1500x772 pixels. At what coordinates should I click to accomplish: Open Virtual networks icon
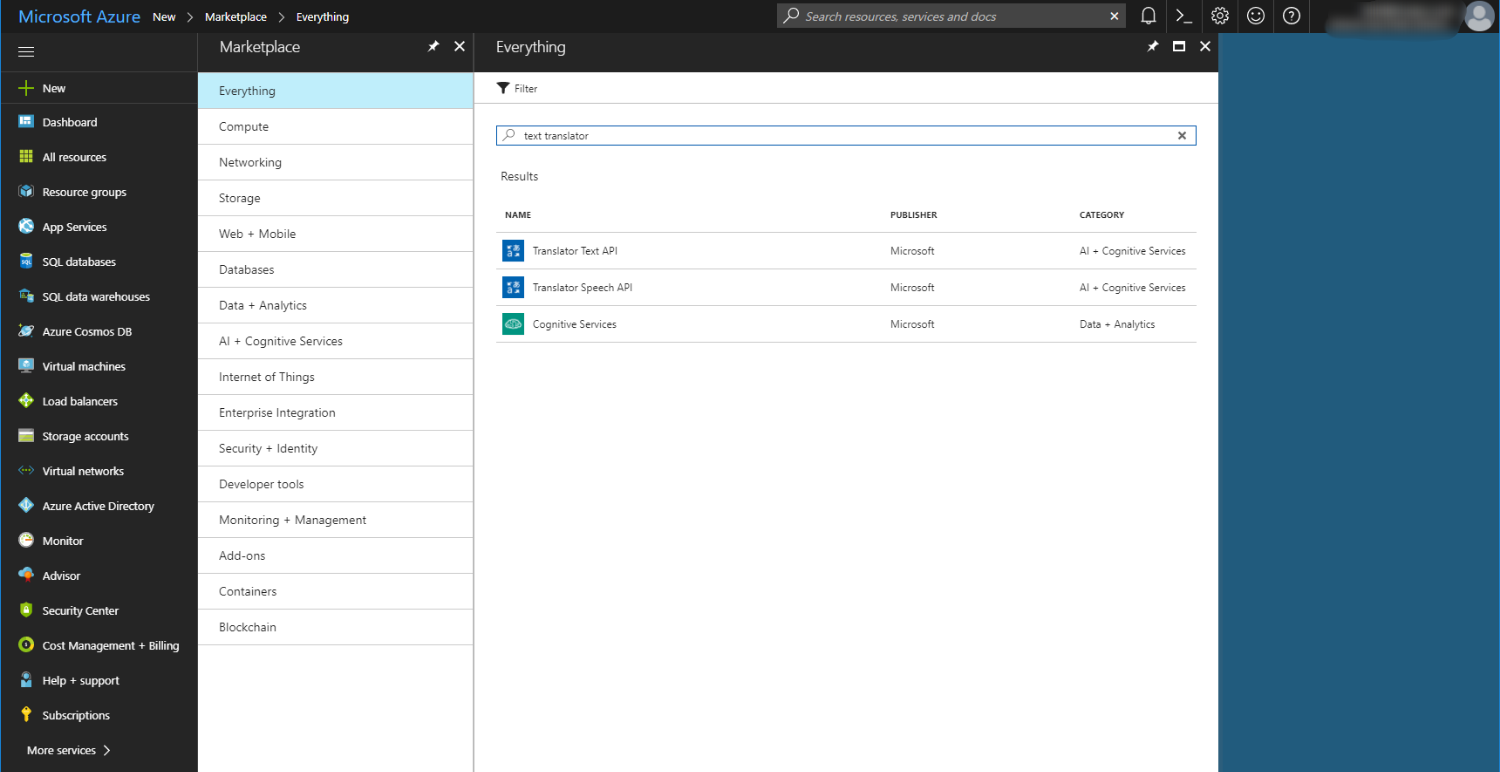26,471
